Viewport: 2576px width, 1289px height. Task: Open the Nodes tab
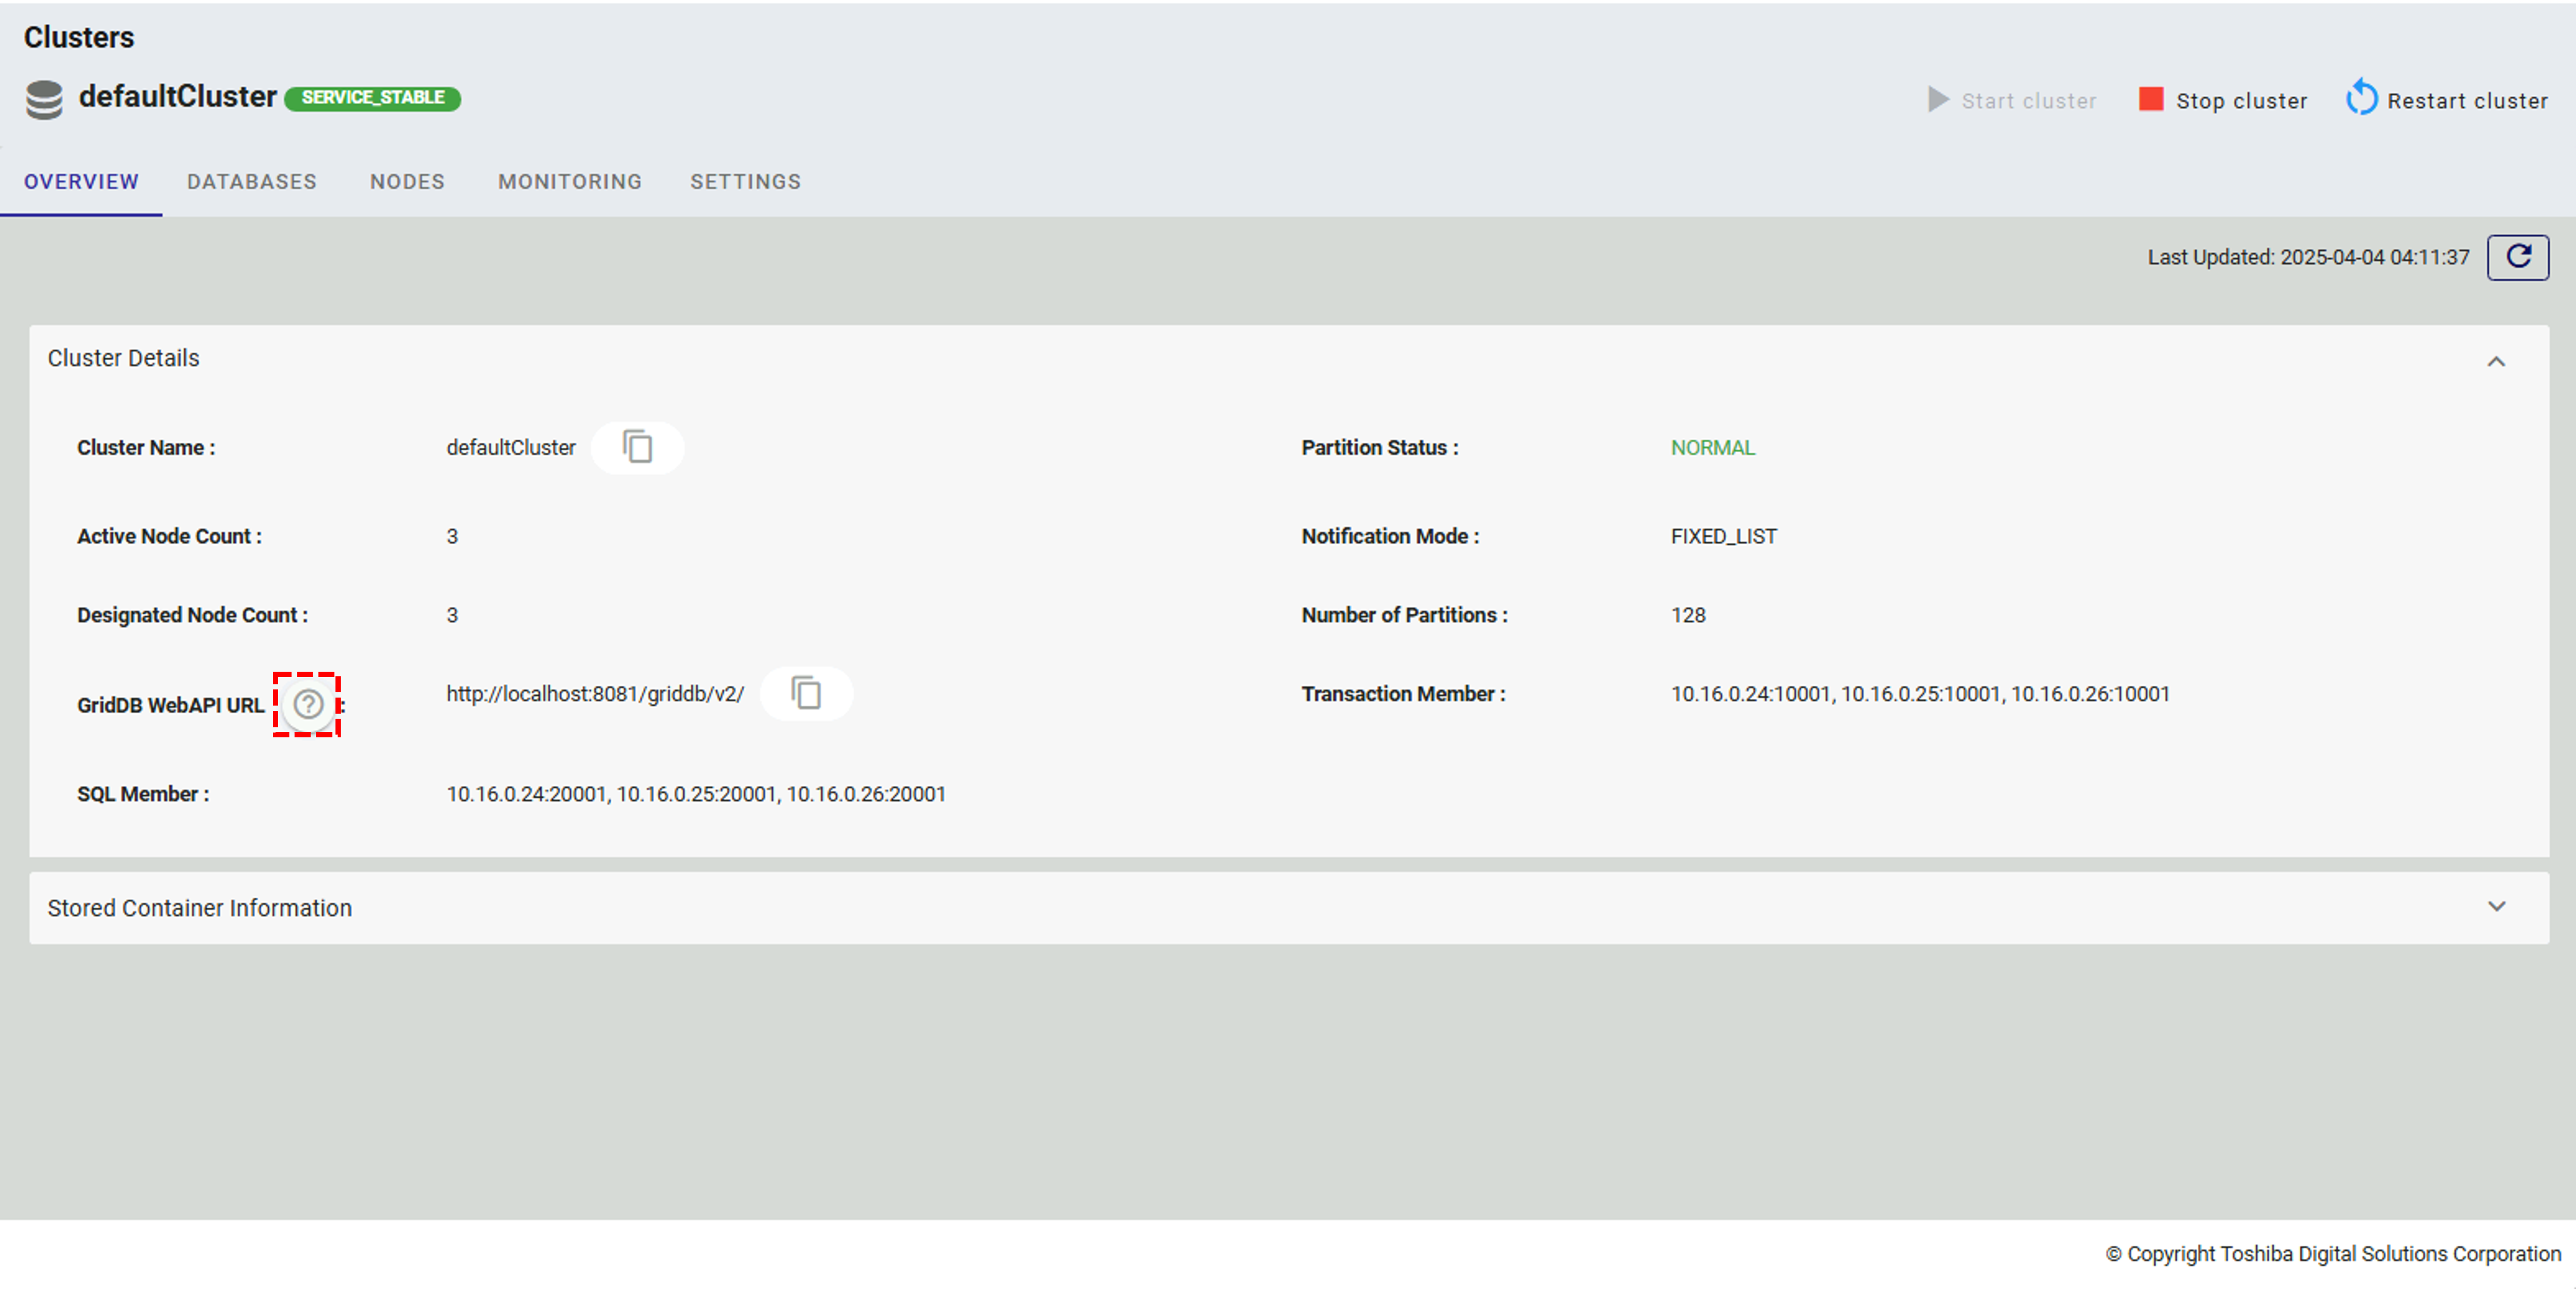coord(407,182)
